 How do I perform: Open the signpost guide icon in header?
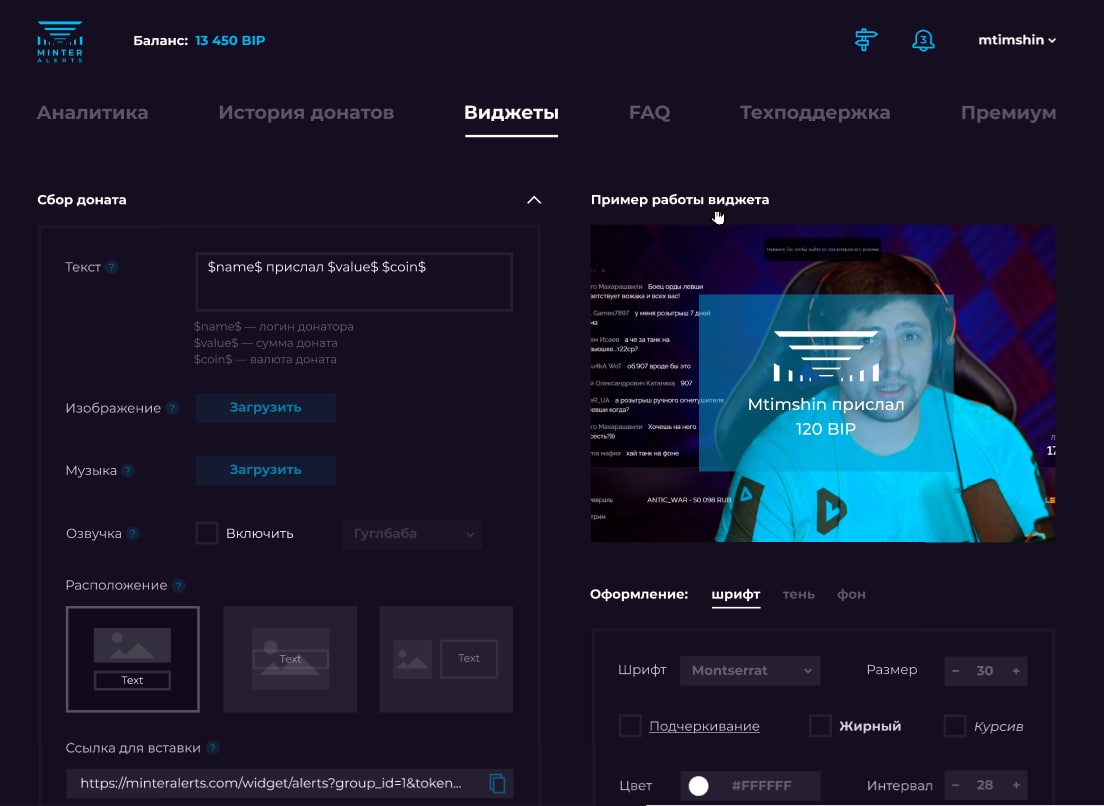pyautogui.click(x=865, y=40)
